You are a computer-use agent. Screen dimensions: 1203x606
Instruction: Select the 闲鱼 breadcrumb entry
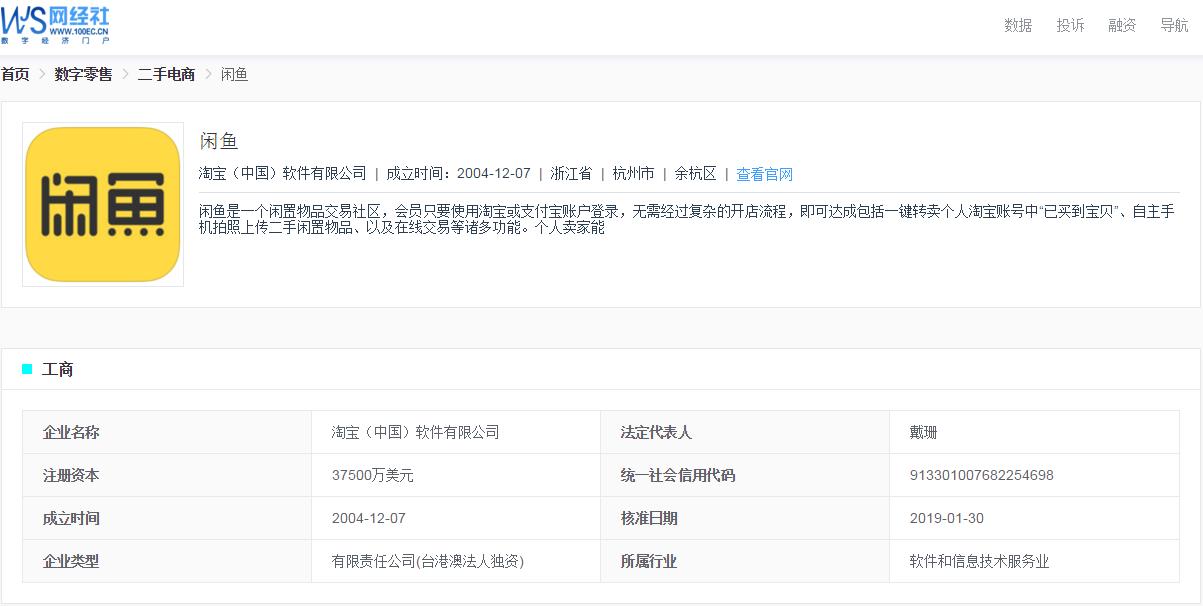pos(233,74)
